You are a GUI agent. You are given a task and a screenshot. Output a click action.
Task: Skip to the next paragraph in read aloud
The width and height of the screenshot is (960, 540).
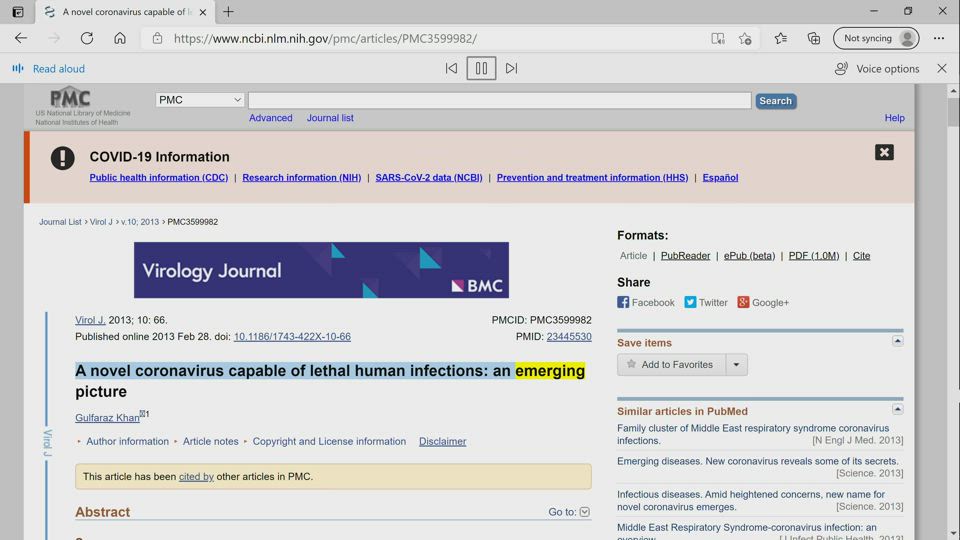pyautogui.click(x=511, y=68)
